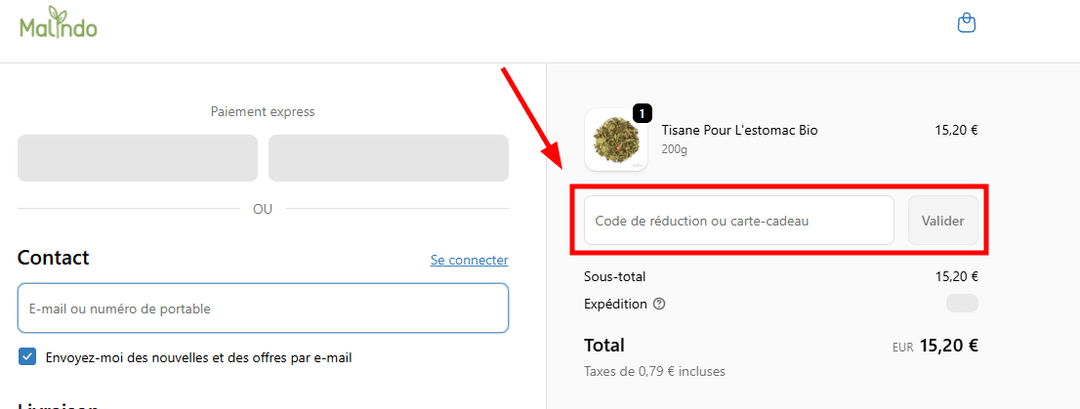
Task: Click the EUR currency label
Action: (903, 348)
